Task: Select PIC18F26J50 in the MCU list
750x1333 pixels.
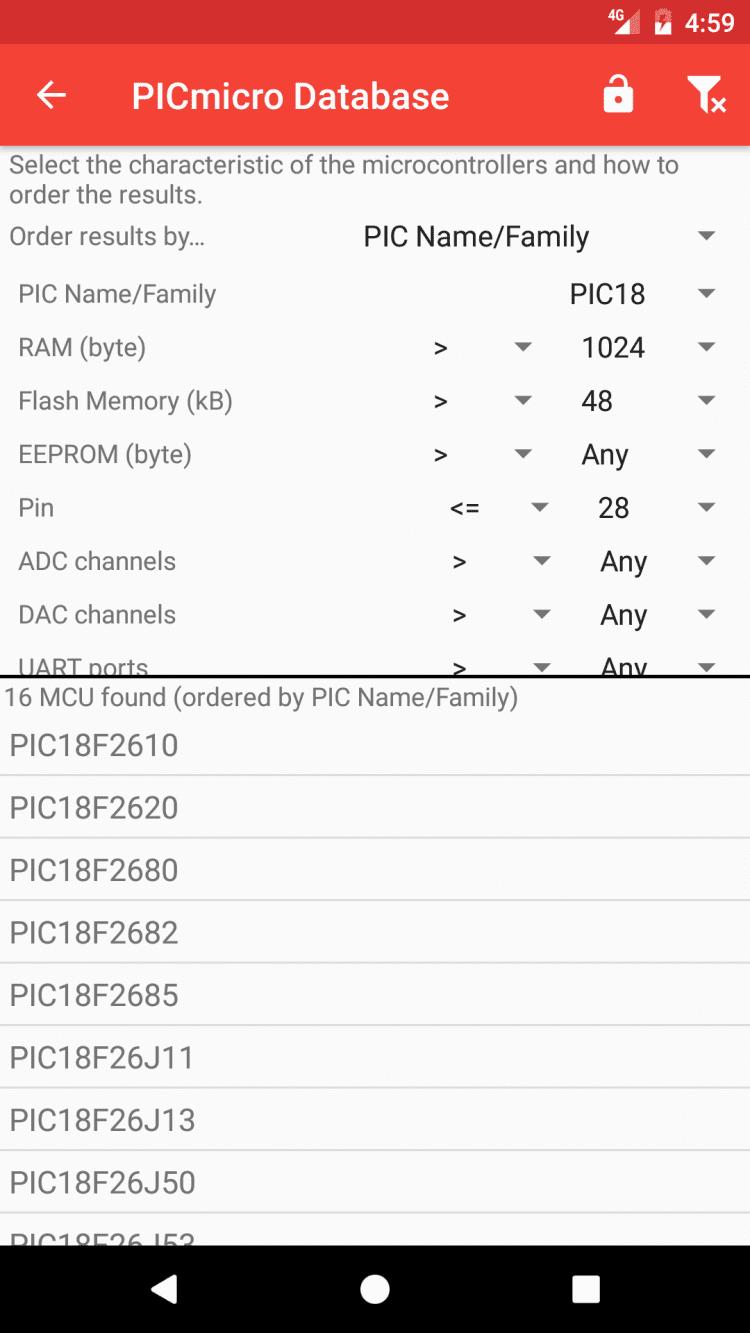Action: (375, 1182)
